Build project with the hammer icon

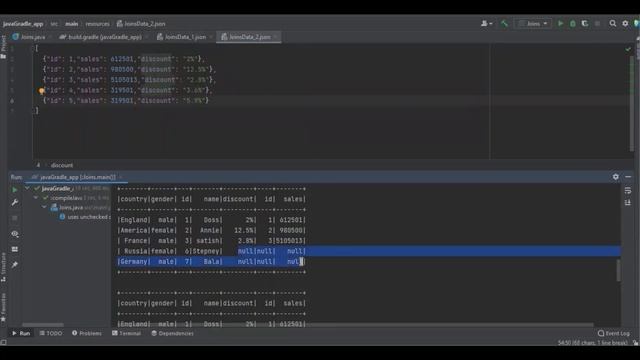click(504, 24)
